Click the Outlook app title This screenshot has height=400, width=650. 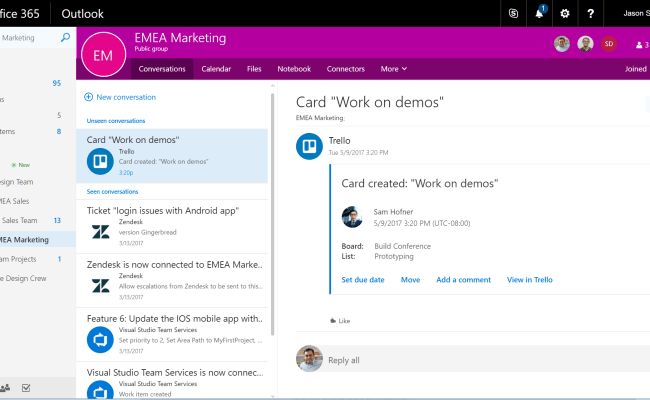(82, 14)
